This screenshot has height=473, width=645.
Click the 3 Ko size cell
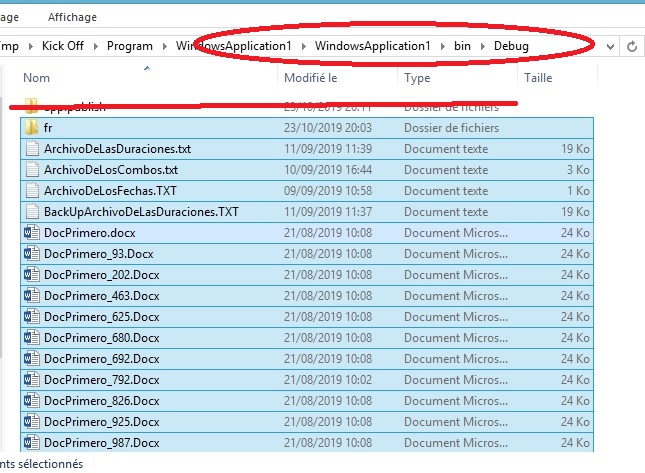[x=578, y=170]
